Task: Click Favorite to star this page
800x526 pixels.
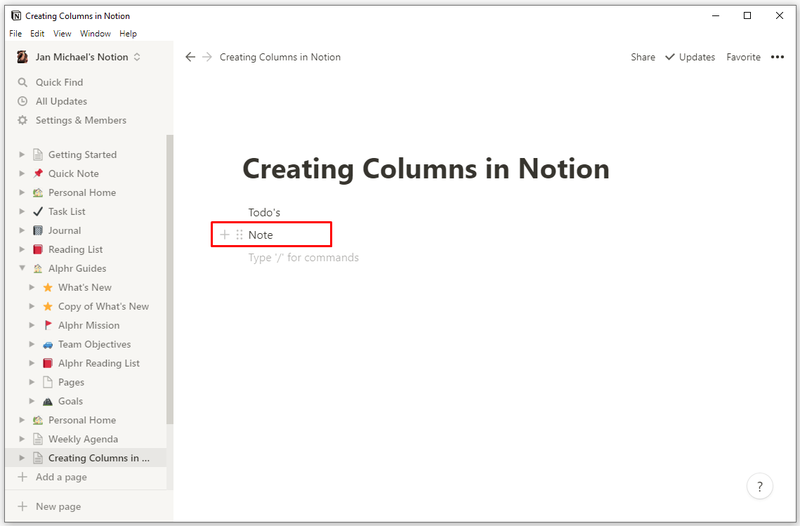Action: [x=743, y=57]
